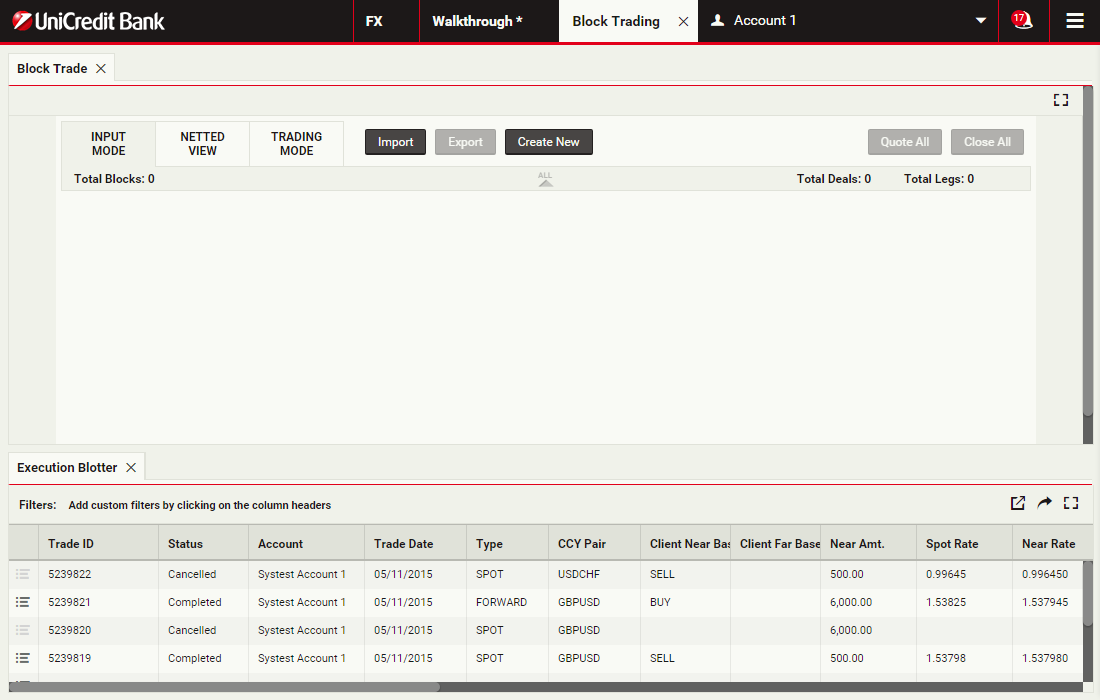Switch to Netted View
1100x700 pixels.
point(202,144)
